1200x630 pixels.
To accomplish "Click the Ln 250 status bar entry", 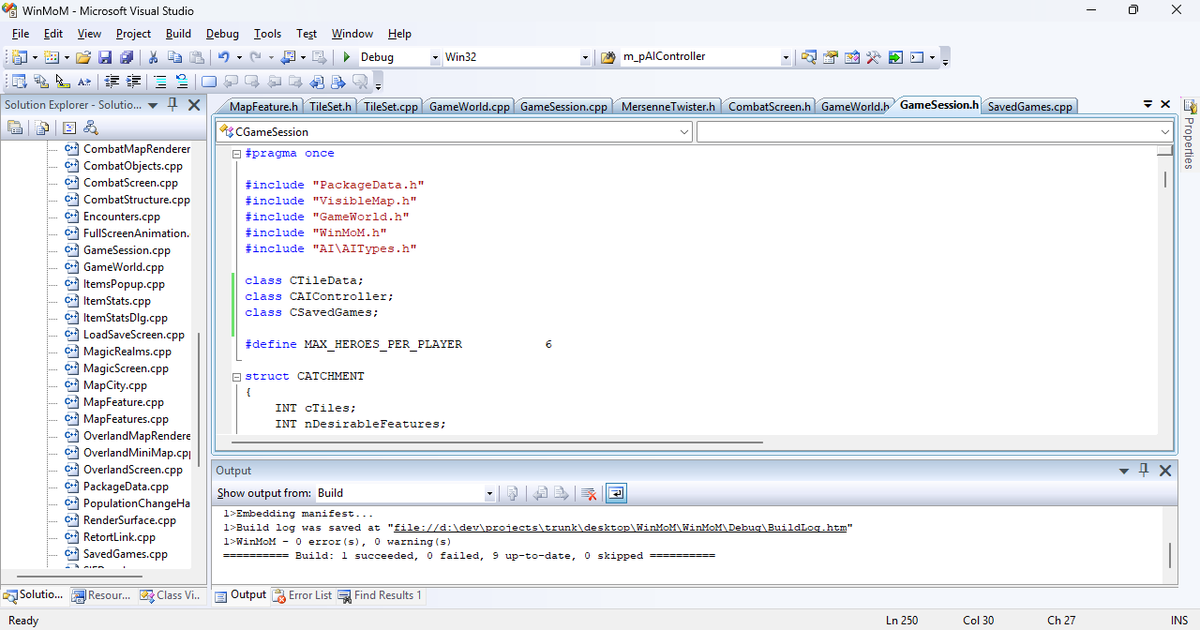I will [x=902, y=620].
